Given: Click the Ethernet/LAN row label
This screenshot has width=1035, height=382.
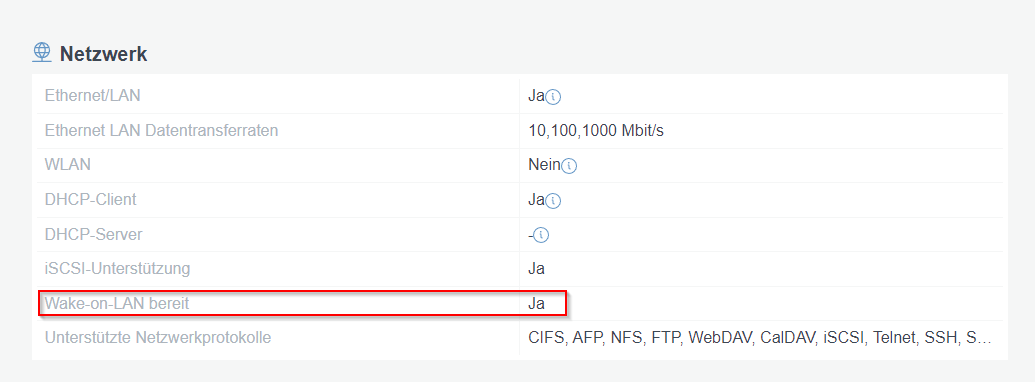Looking at the screenshot, I should [92, 96].
